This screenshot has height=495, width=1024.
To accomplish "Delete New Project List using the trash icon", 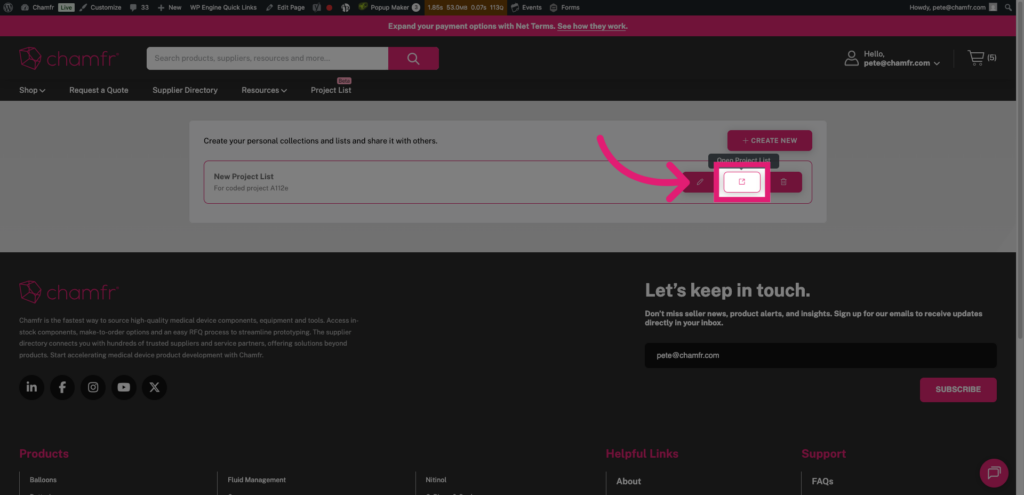I will 784,182.
